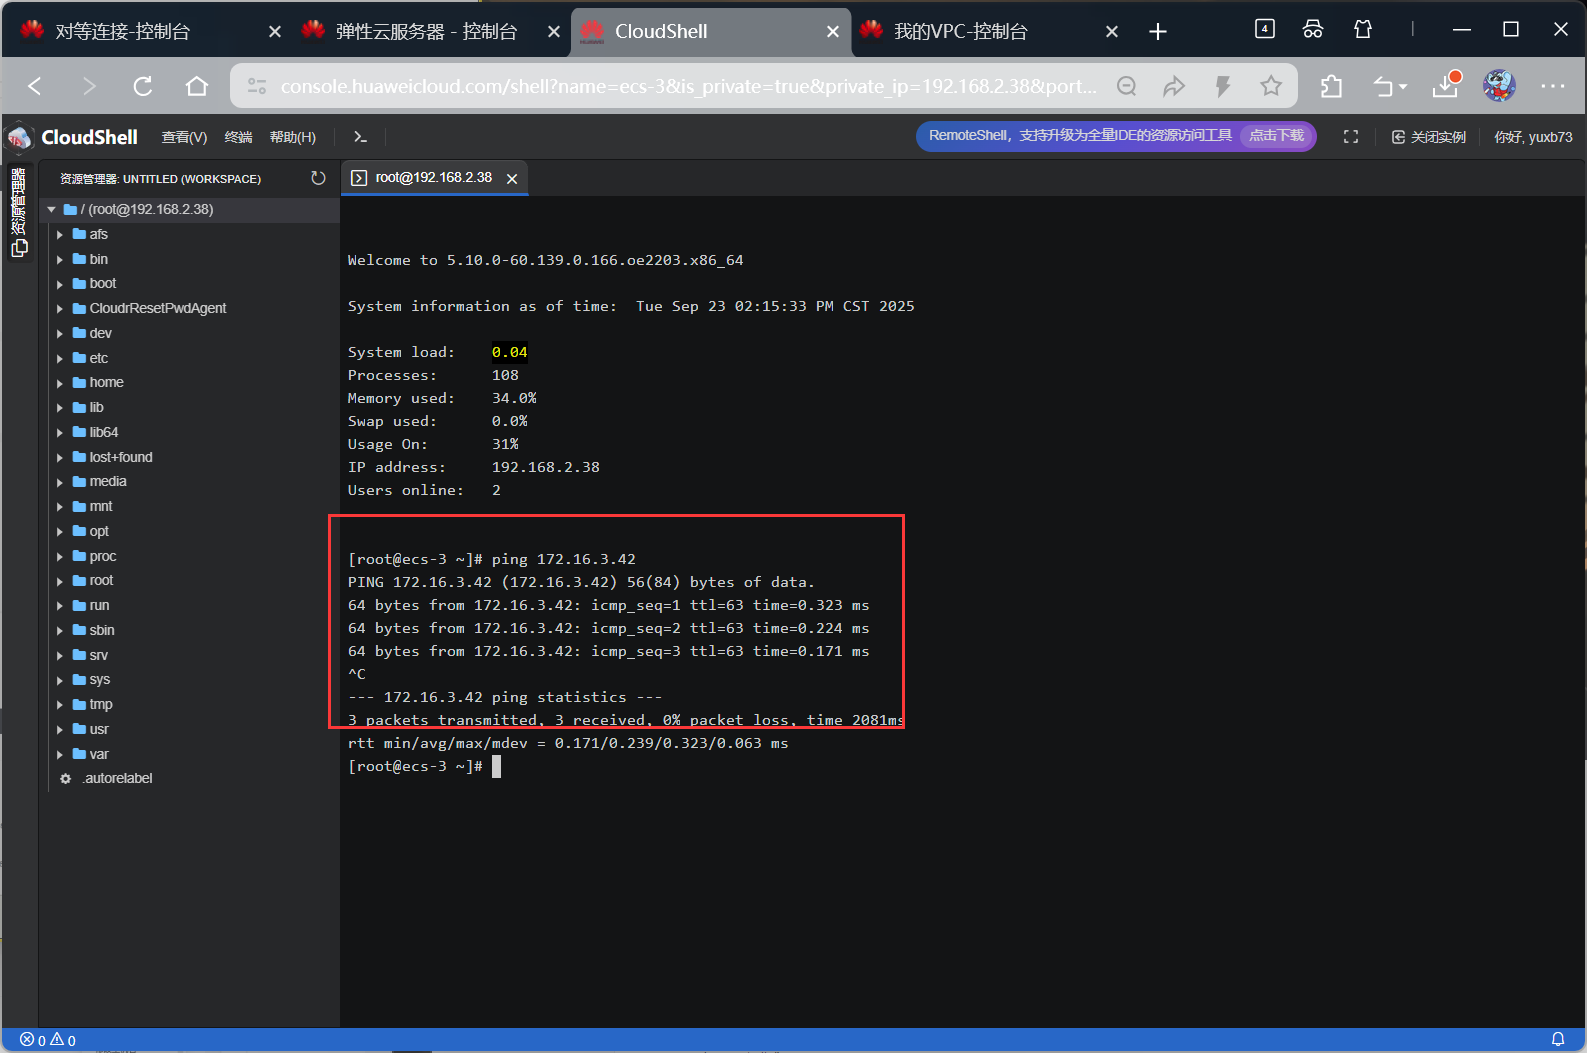Toggle fullscreen with the expand icon
Image resolution: width=1587 pixels, height=1053 pixels.
tap(1351, 137)
